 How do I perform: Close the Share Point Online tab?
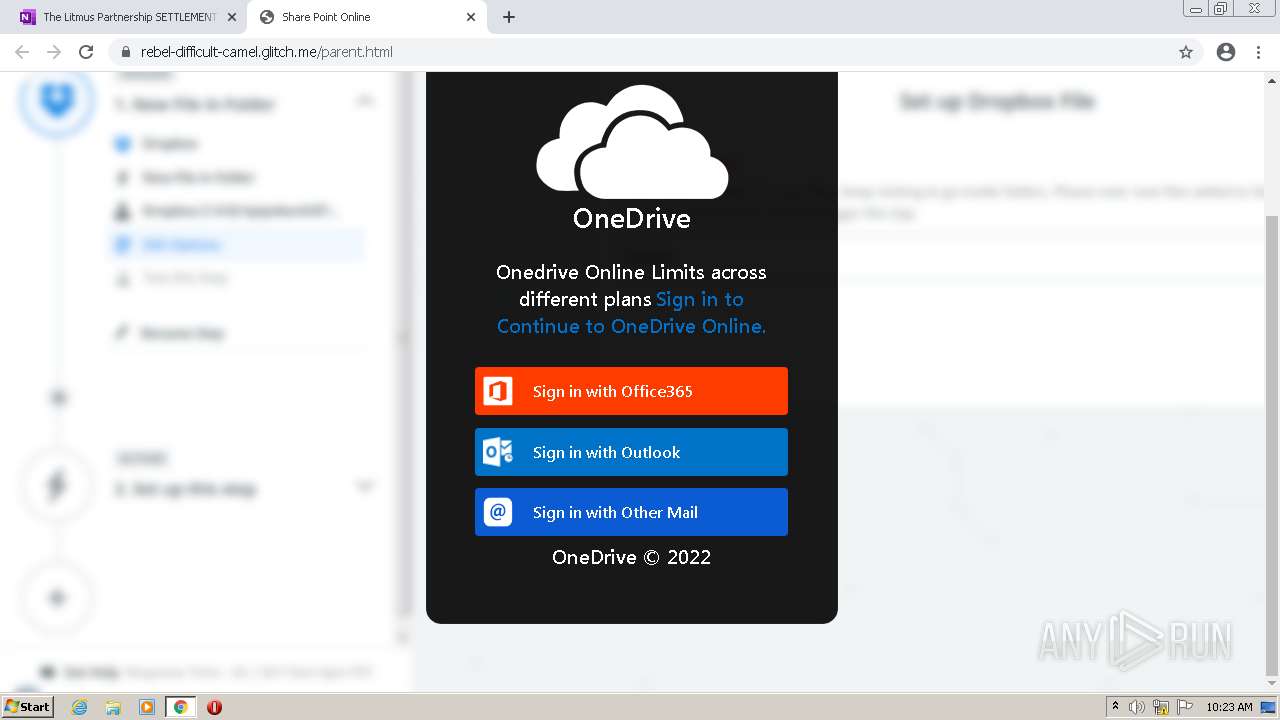(x=472, y=17)
